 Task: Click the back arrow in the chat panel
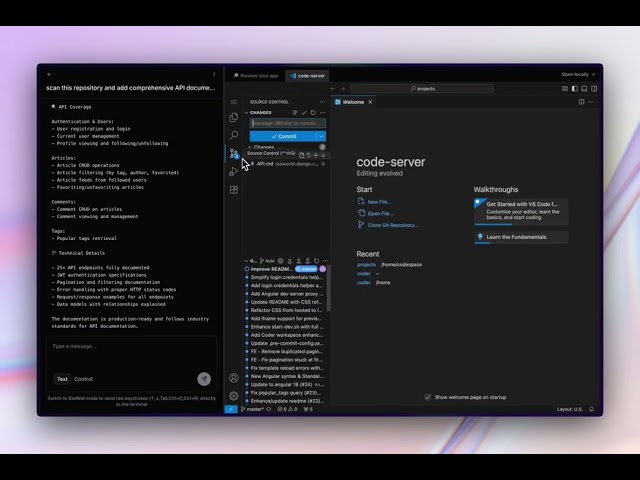pos(49,74)
